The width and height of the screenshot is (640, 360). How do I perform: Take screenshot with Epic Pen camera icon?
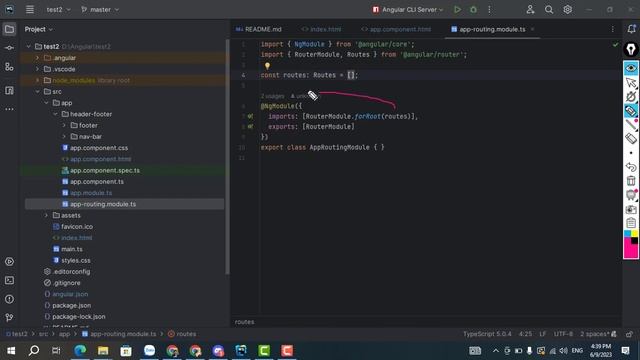pyautogui.click(x=631, y=209)
